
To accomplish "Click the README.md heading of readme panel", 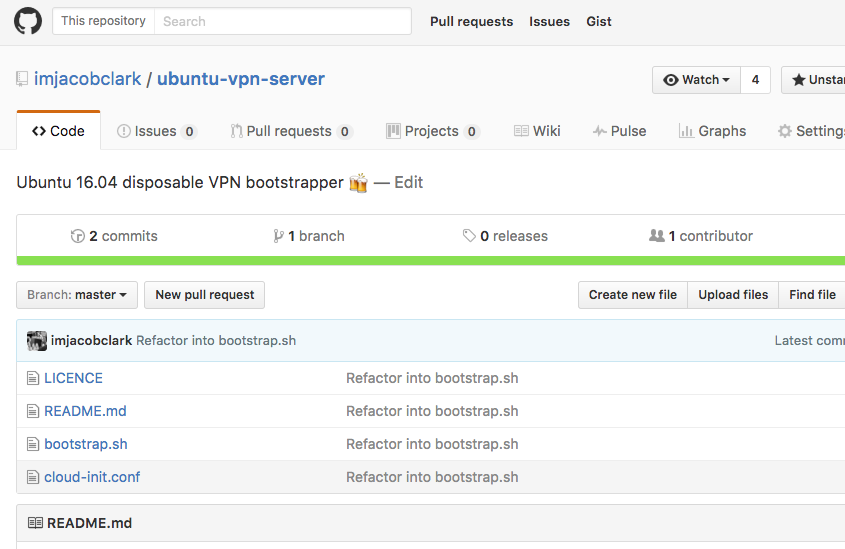I will point(89,523).
